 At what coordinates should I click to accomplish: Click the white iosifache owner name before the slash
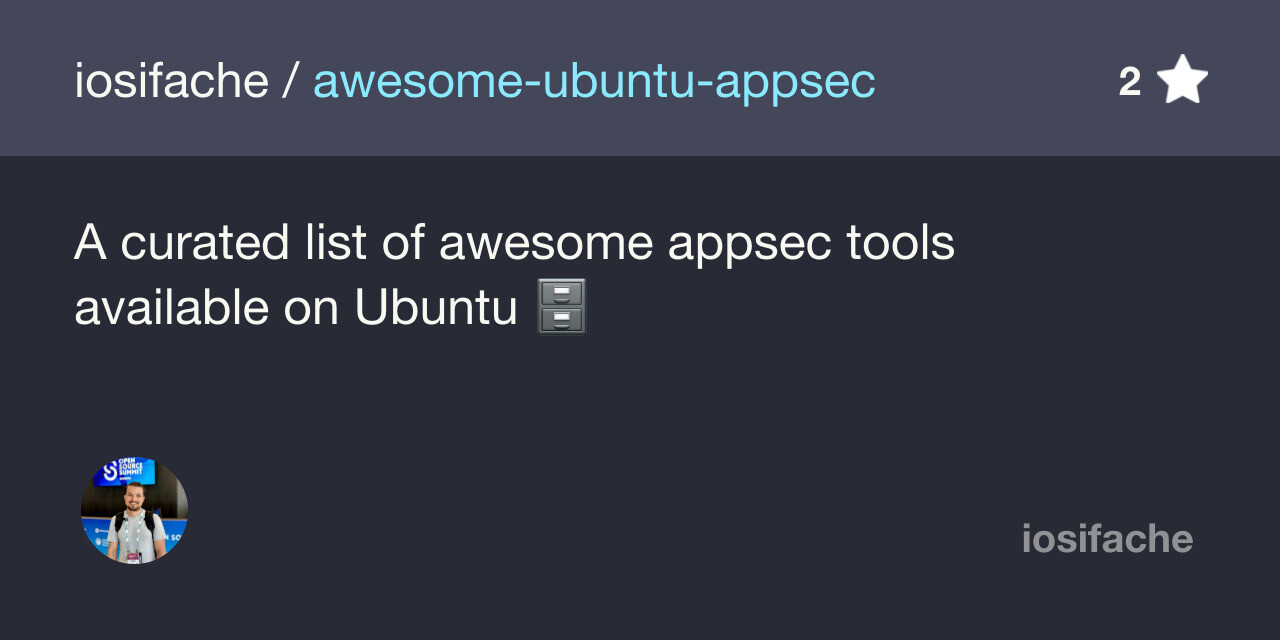[x=171, y=82]
